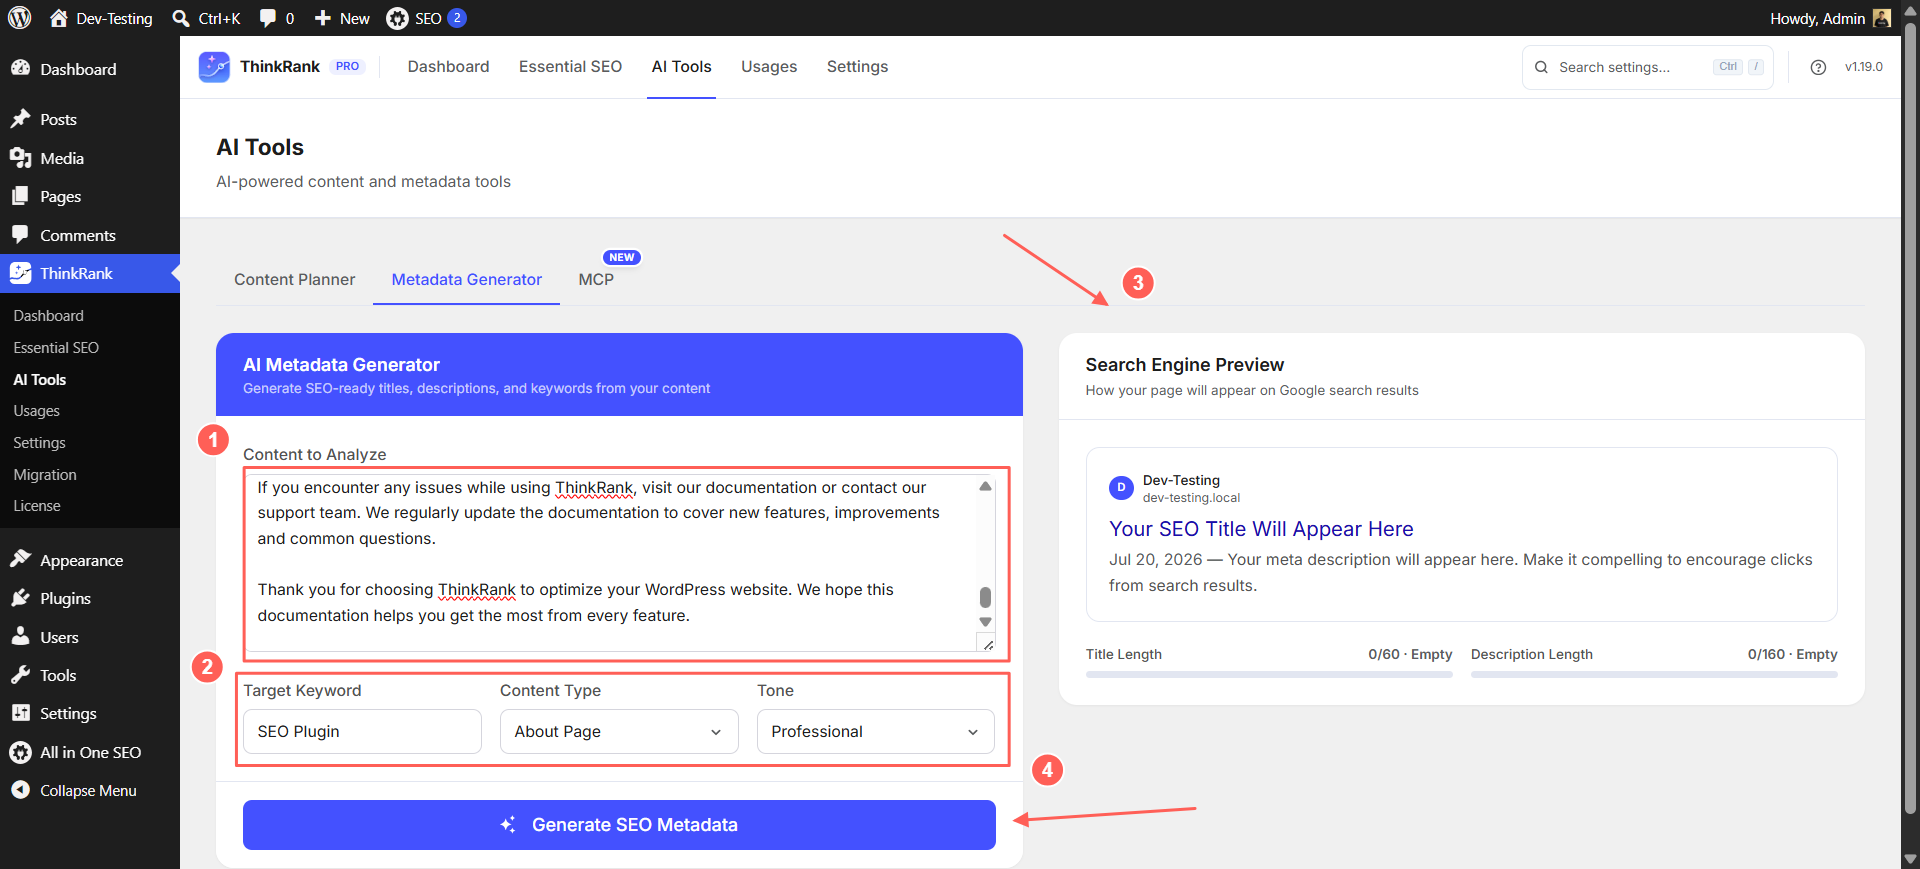Open Media icon in sidebar

coord(20,158)
